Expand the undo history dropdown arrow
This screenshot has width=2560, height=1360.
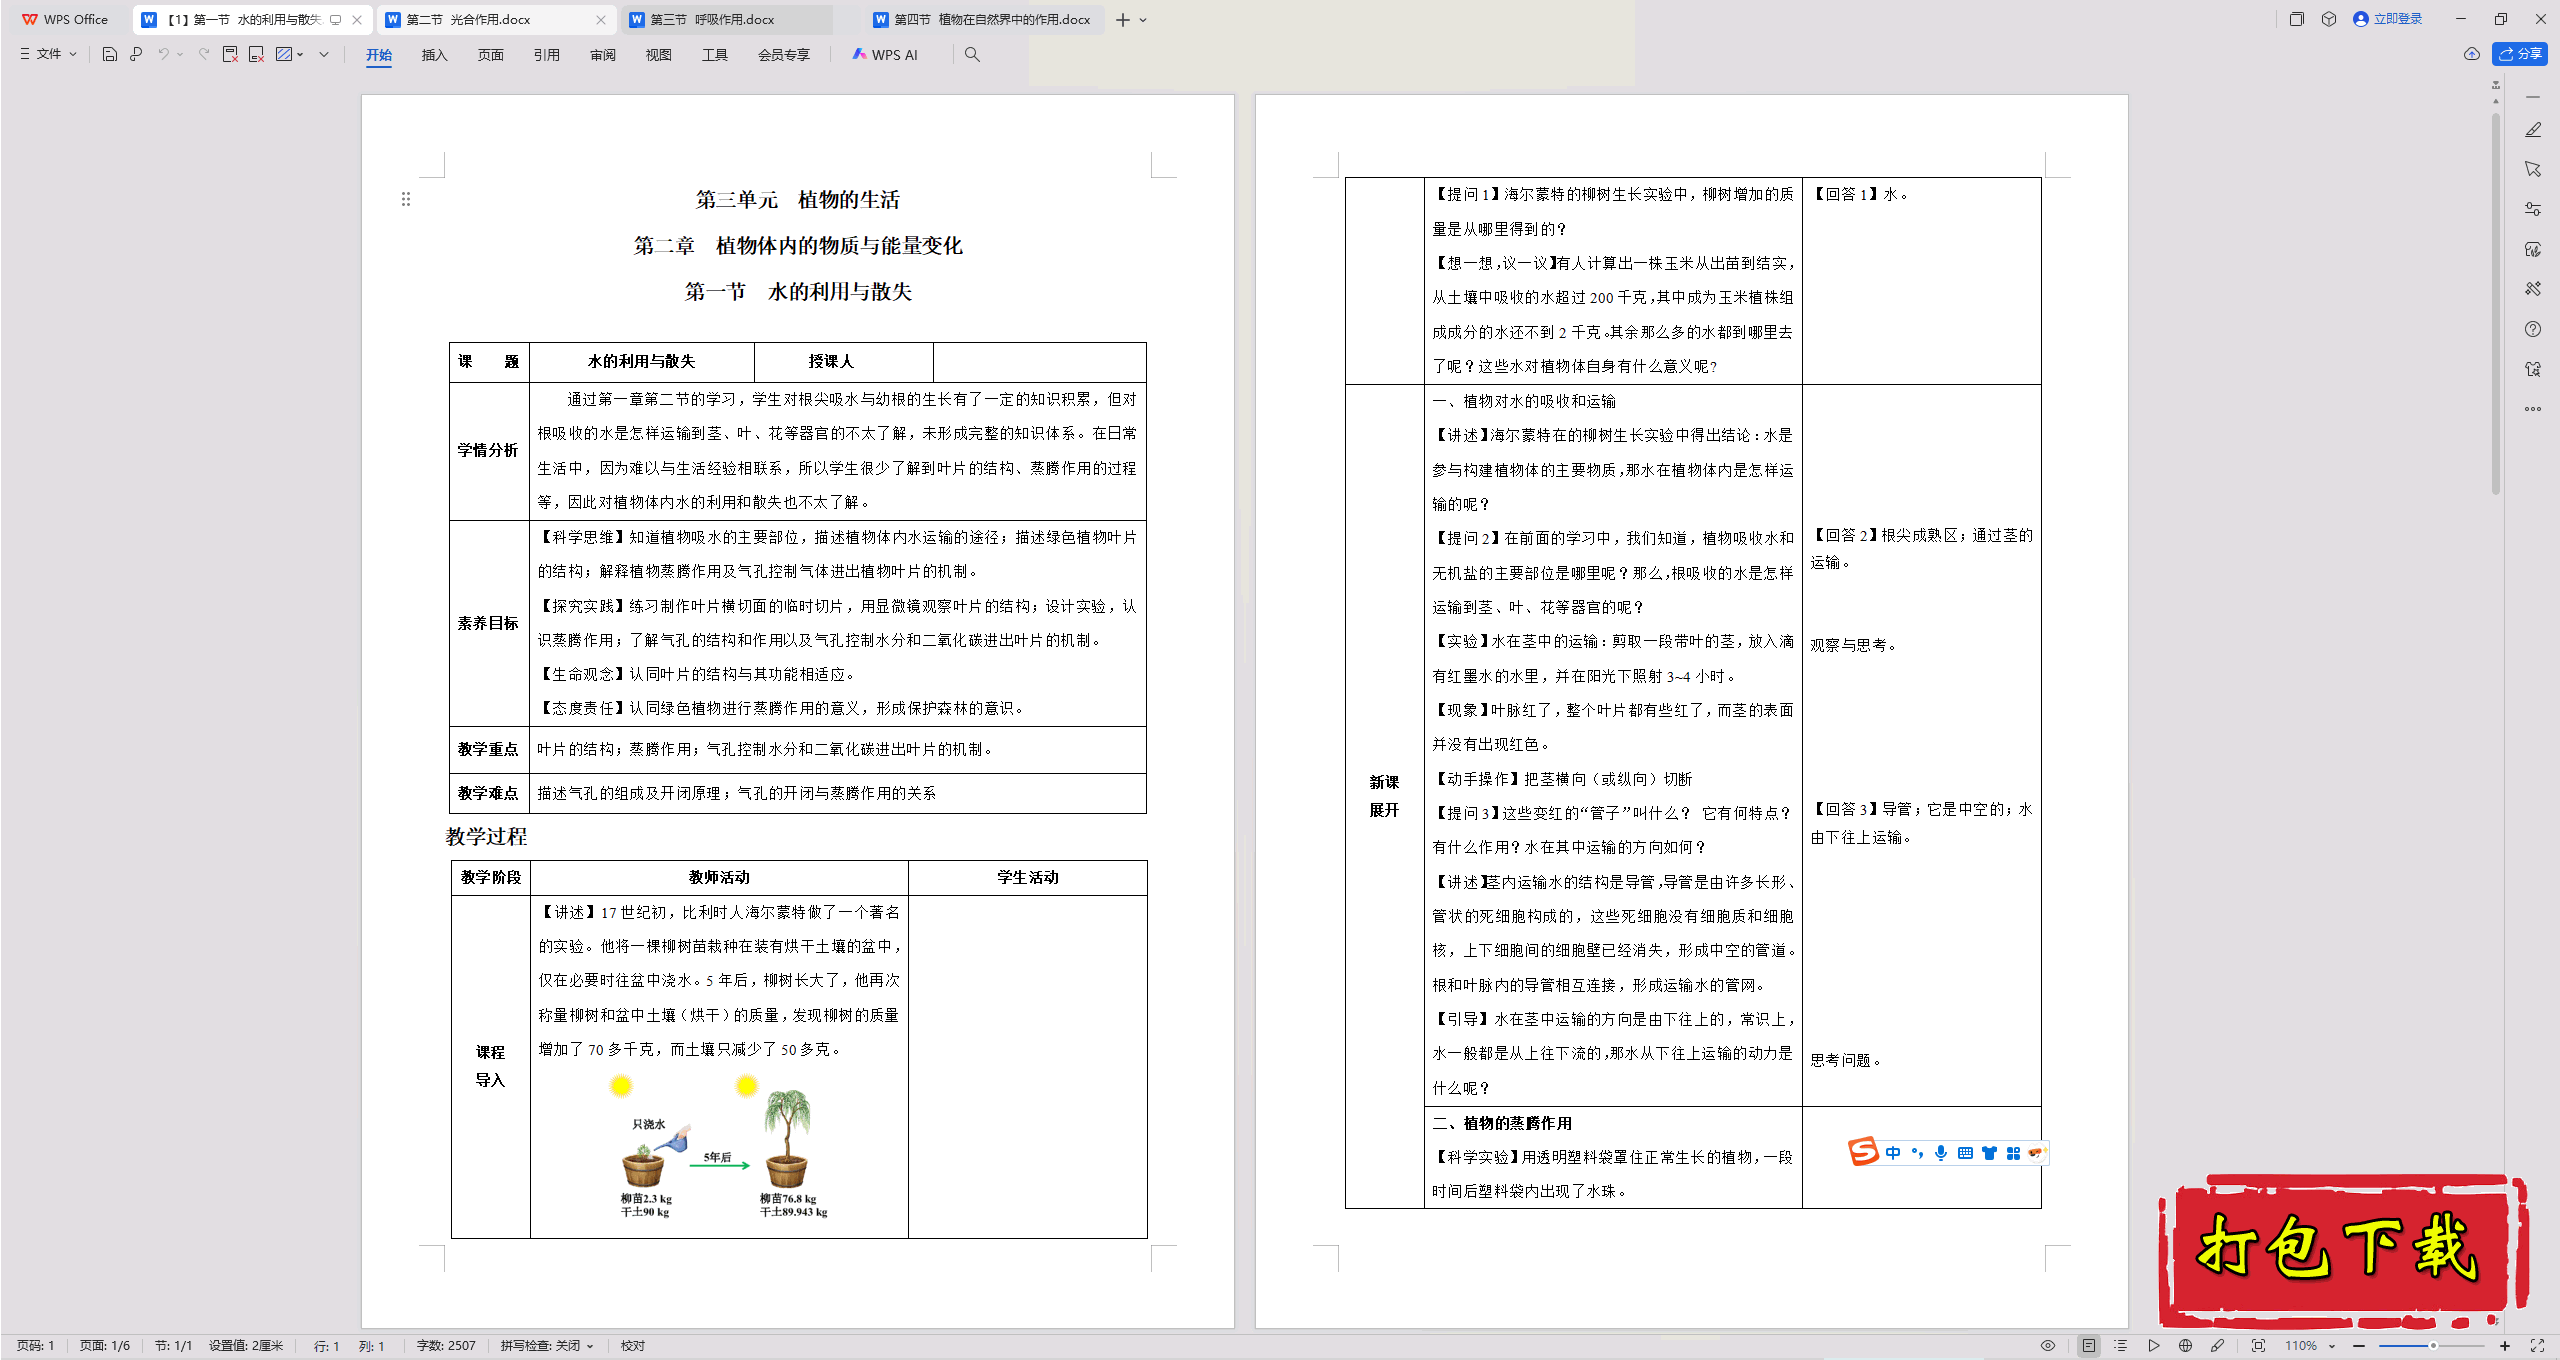(x=180, y=54)
